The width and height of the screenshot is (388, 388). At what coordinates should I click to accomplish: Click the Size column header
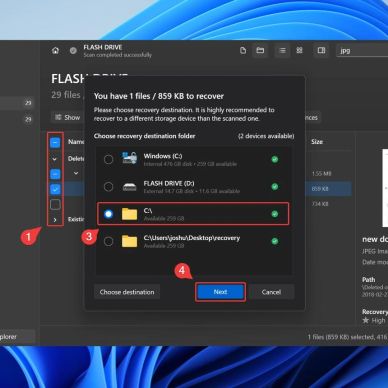317,142
